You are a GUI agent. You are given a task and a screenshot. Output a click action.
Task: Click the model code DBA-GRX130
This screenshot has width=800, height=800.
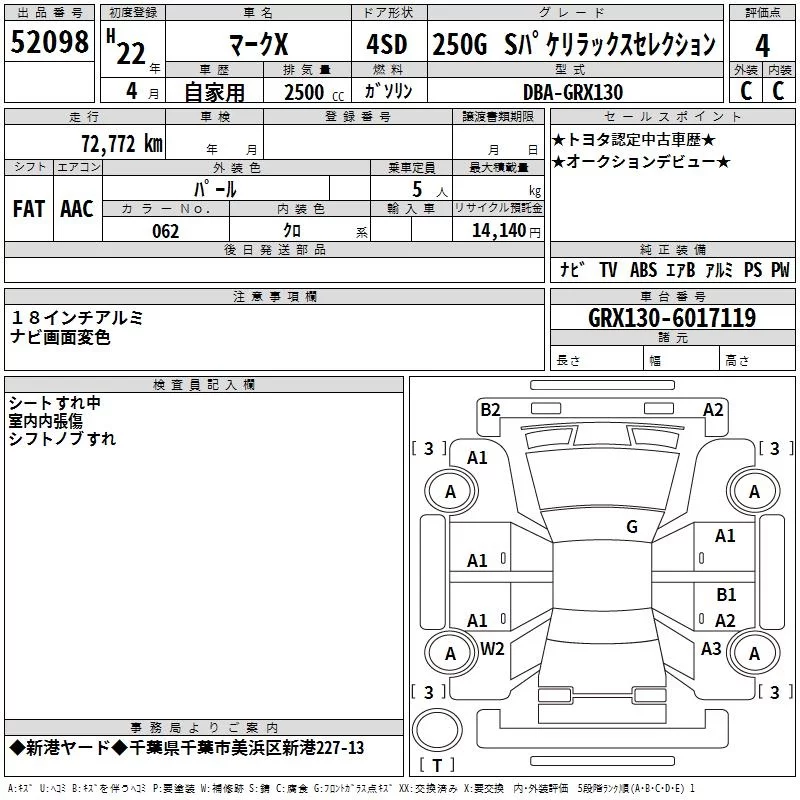tap(573, 92)
